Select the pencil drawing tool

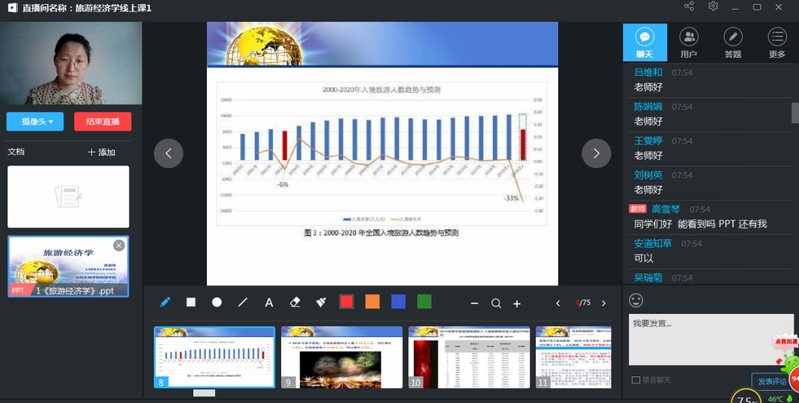pos(165,302)
